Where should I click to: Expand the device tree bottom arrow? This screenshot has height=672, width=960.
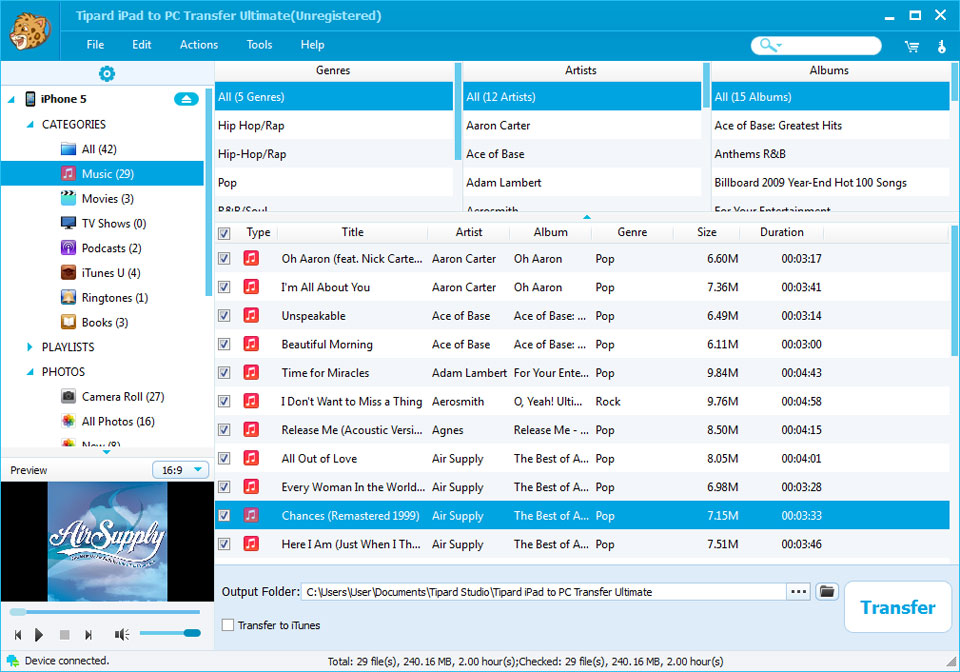107,452
